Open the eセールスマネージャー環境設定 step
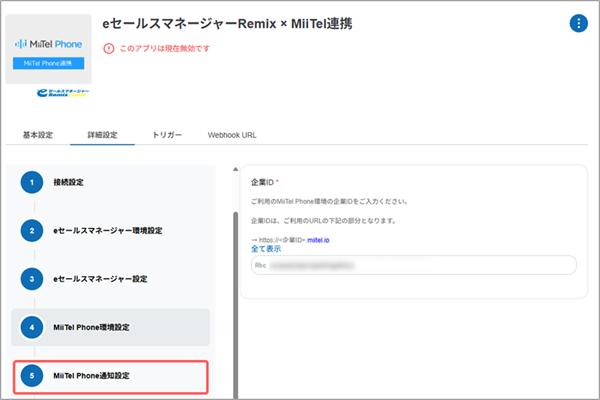600x400 pixels. (x=107, y=230)
